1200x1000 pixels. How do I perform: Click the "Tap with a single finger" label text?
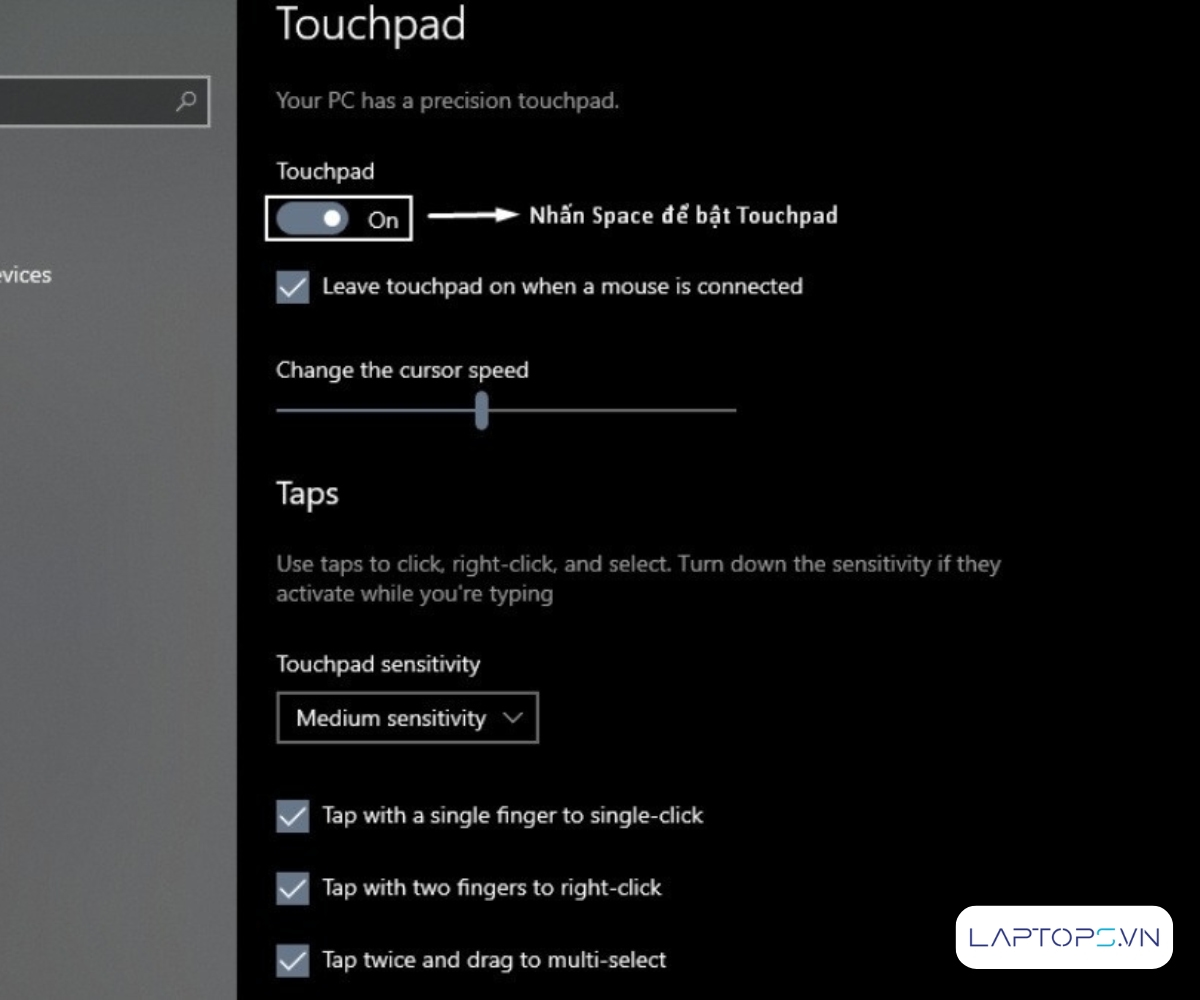(512, 816)
